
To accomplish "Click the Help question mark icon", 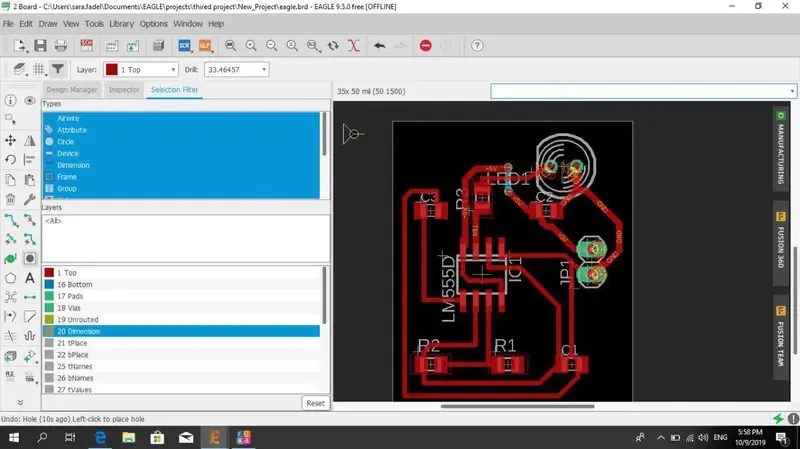I will (477, 46).
